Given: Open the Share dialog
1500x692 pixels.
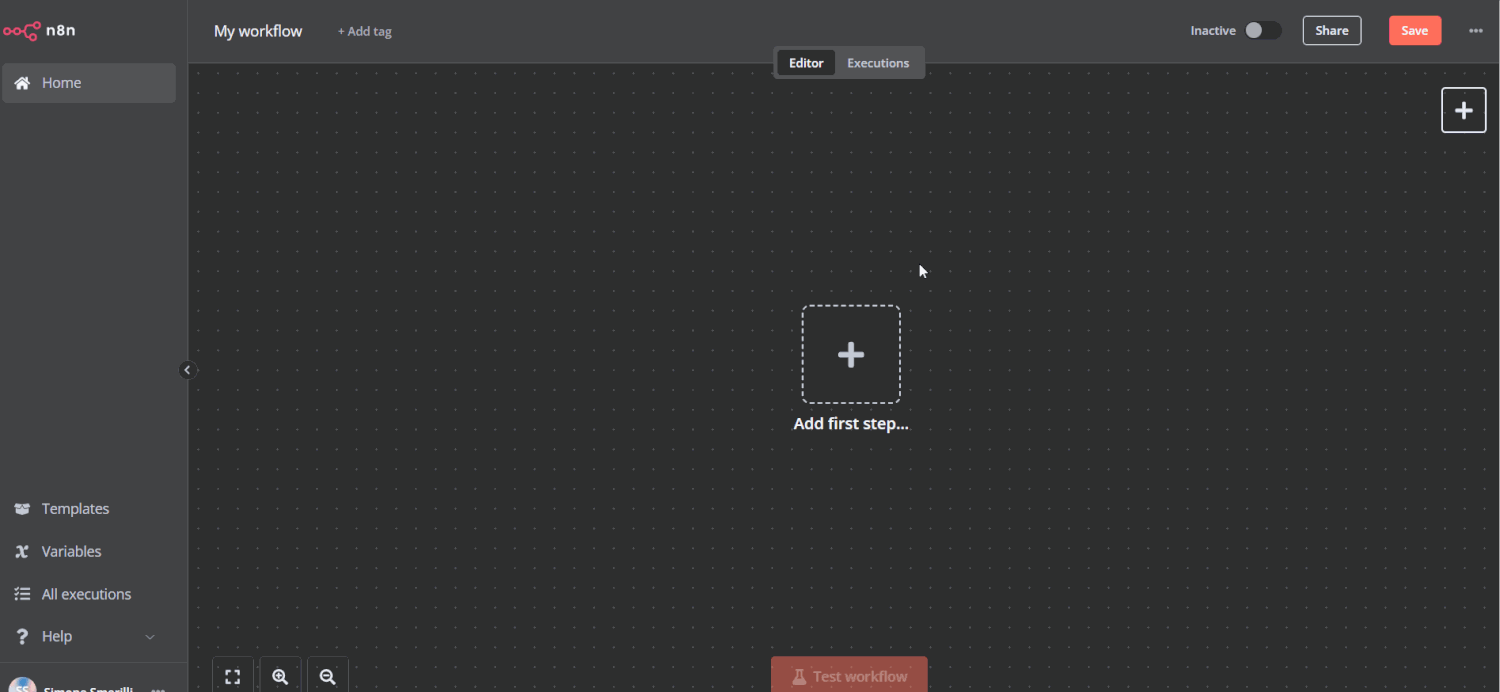Looking at the screenshot, I should (1331, 30).
